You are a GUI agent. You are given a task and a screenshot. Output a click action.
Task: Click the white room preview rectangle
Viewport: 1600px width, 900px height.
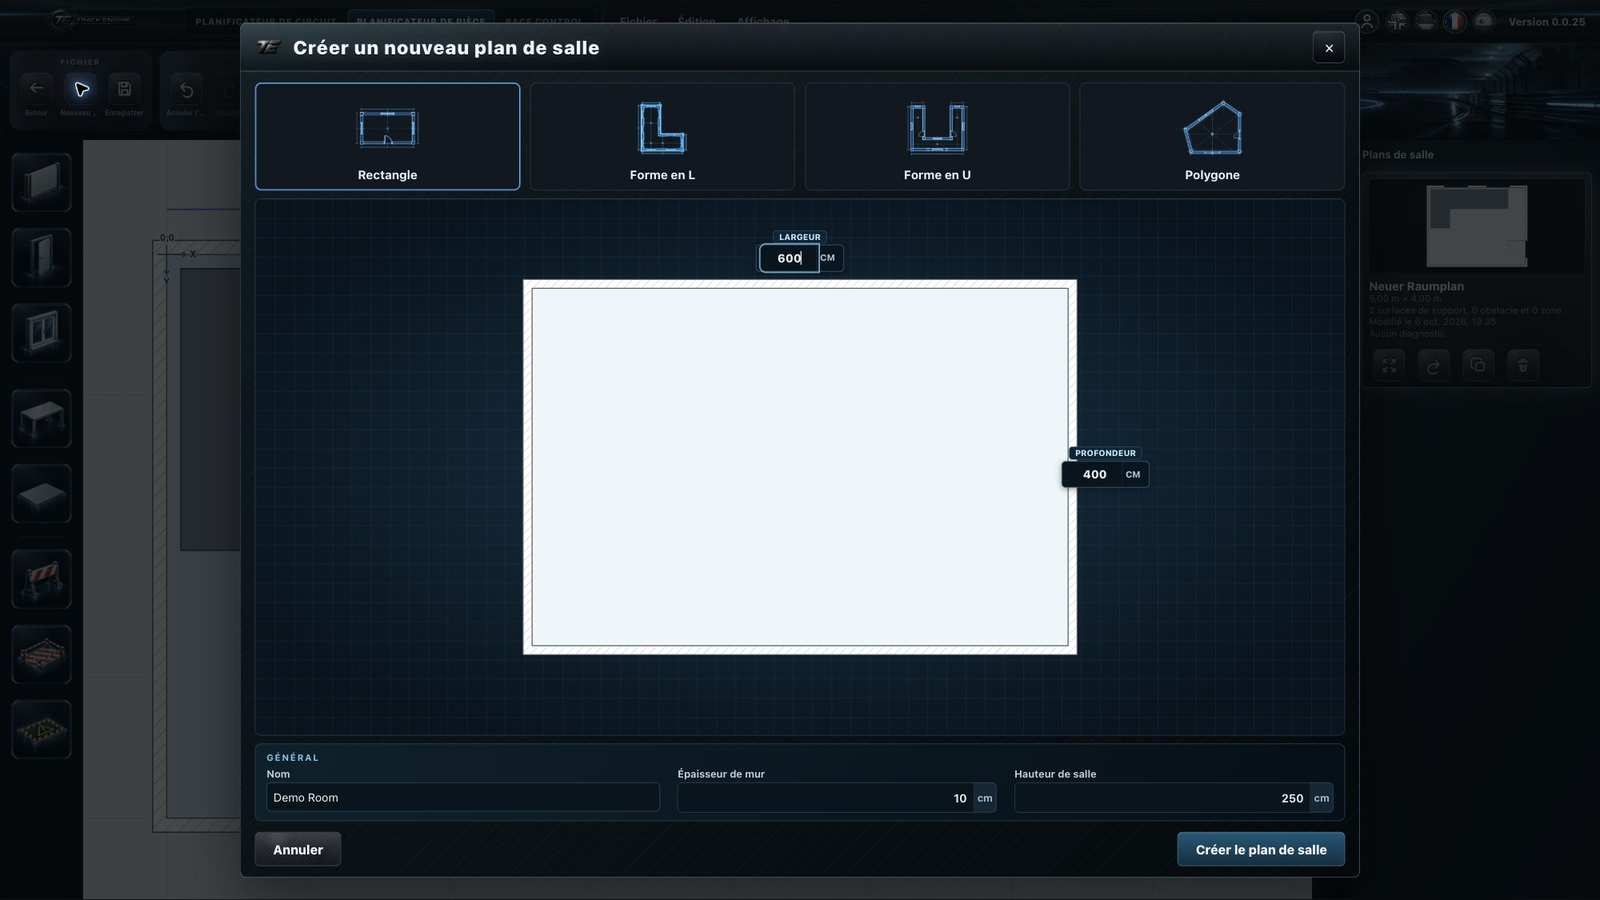tap(800, 467)
